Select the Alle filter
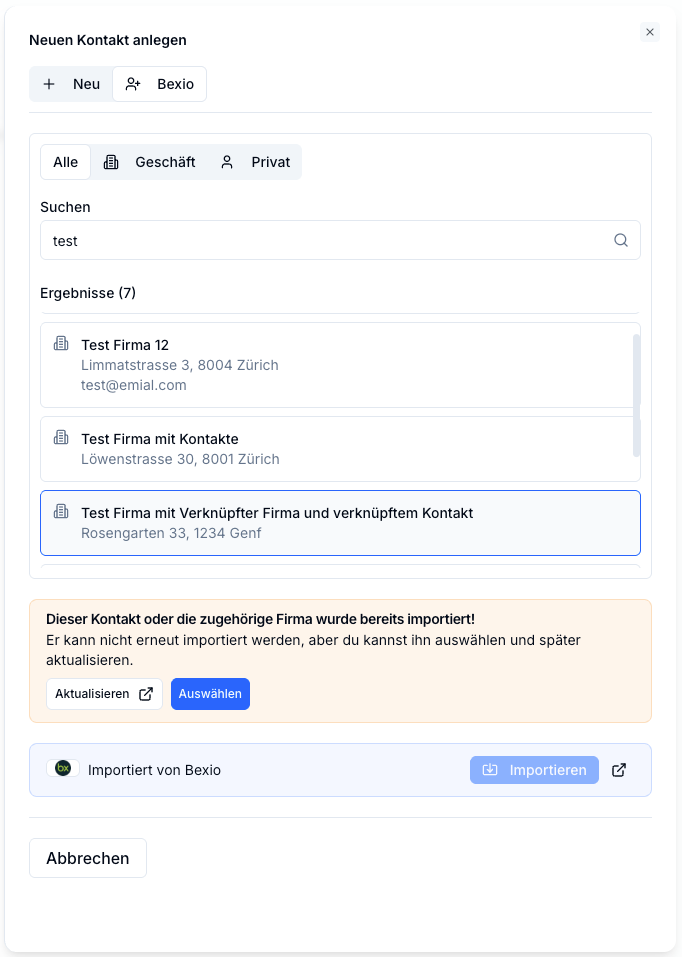Viewport: 682px width, 957px height. [65, 162]
